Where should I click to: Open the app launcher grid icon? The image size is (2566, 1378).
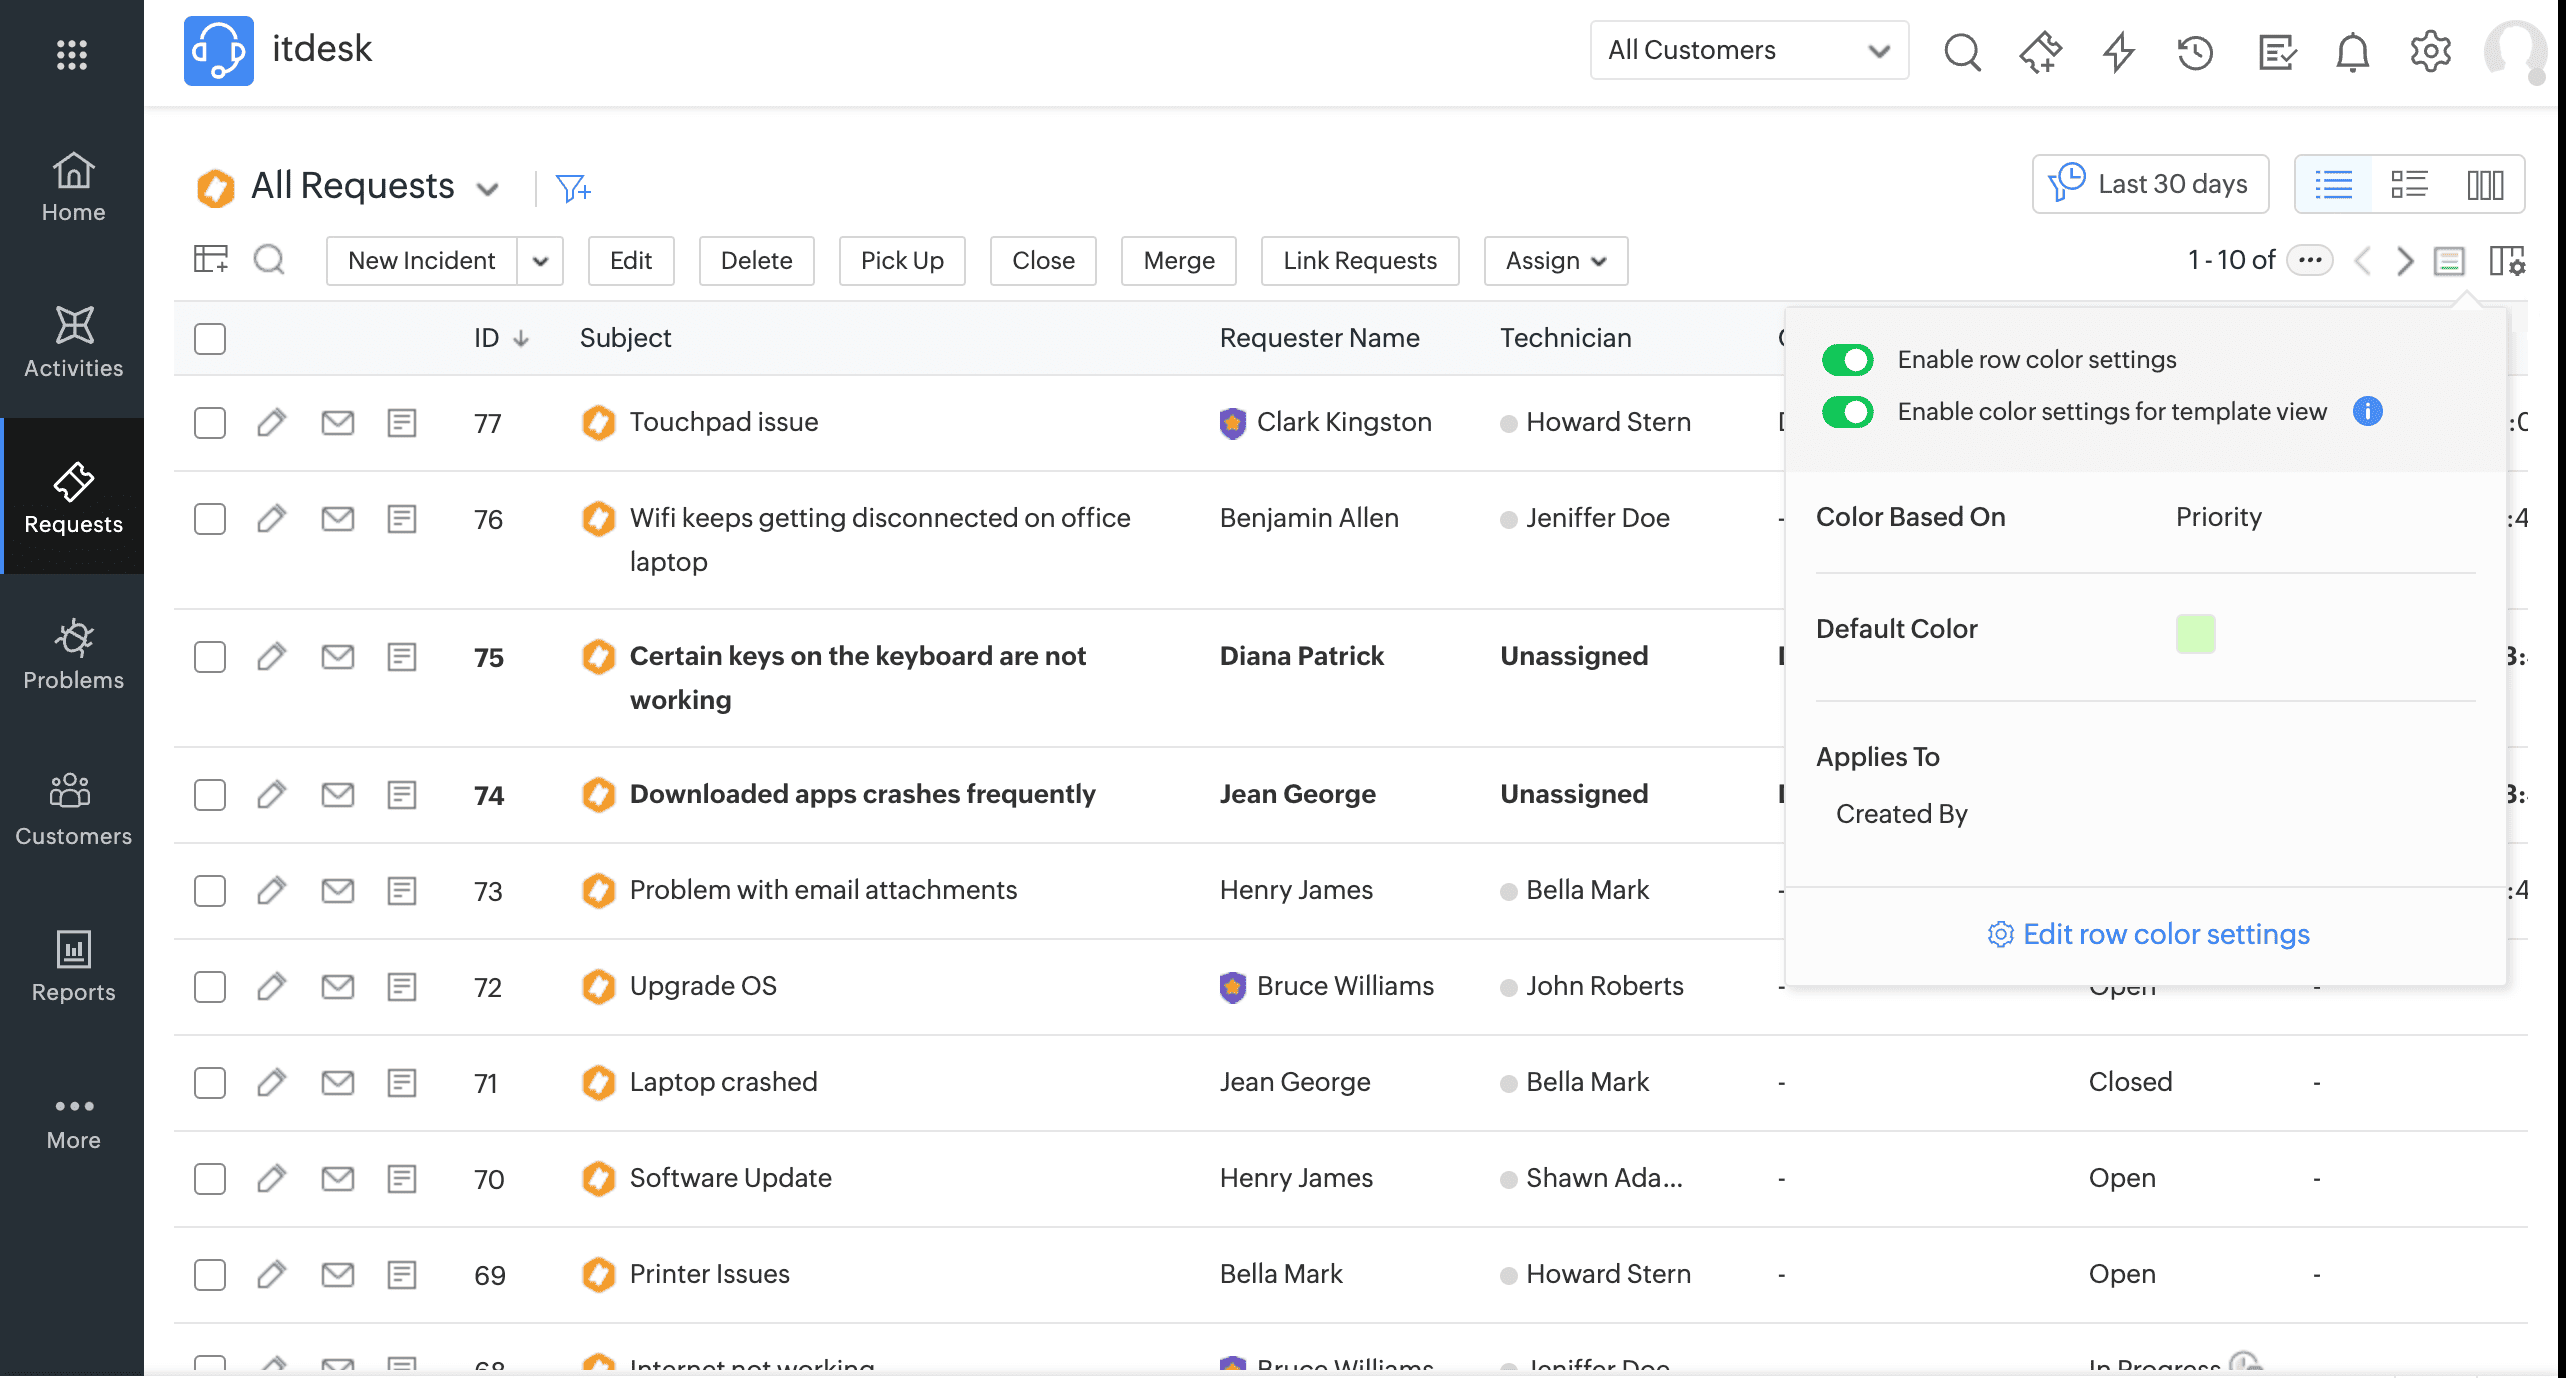[72, 54]
